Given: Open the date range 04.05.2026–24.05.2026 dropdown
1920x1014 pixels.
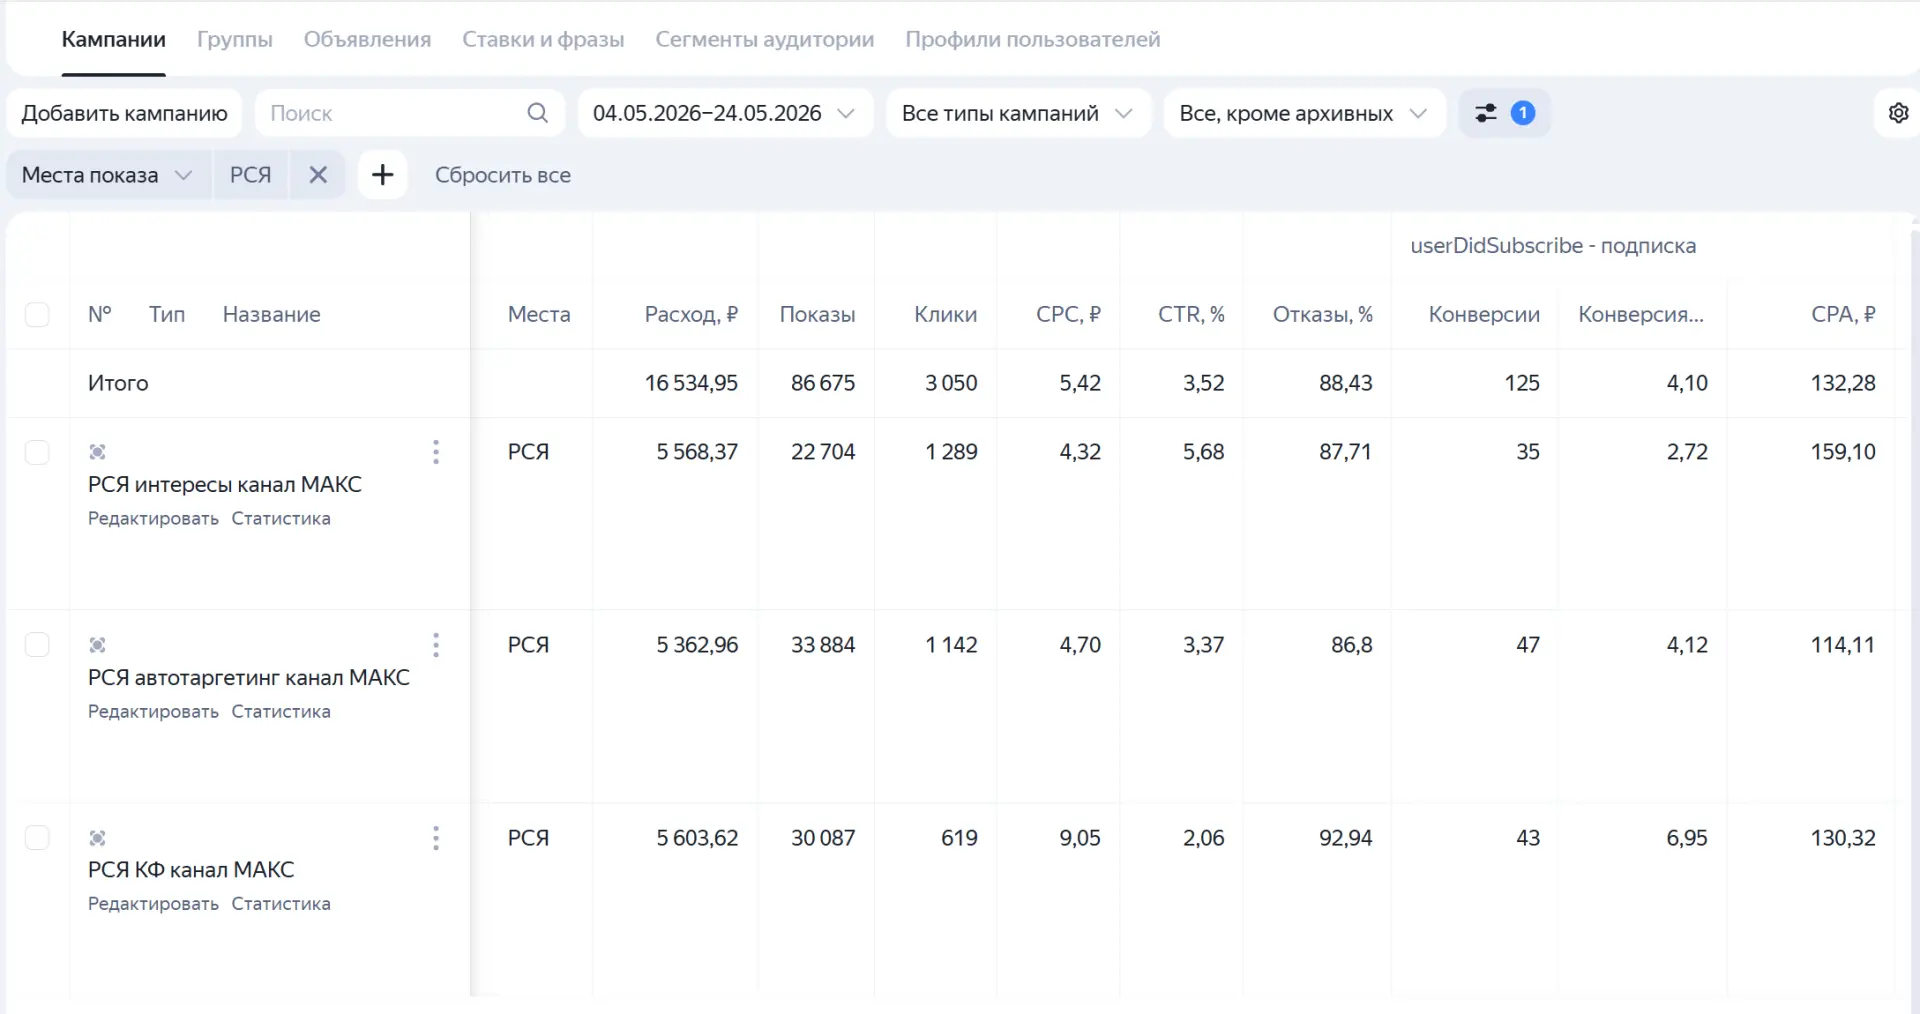Looking at the screenshot, I should [x=725, y=113].
